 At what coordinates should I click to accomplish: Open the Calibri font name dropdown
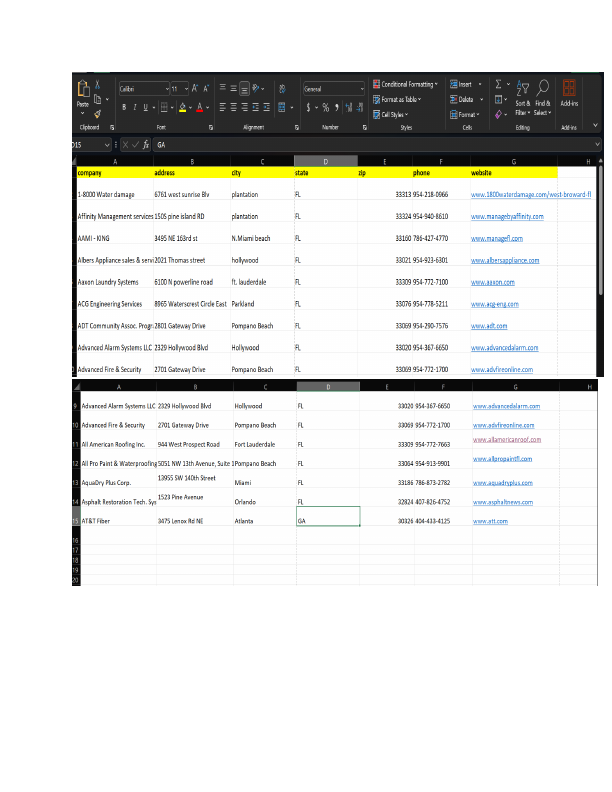[x=167, y=89]
